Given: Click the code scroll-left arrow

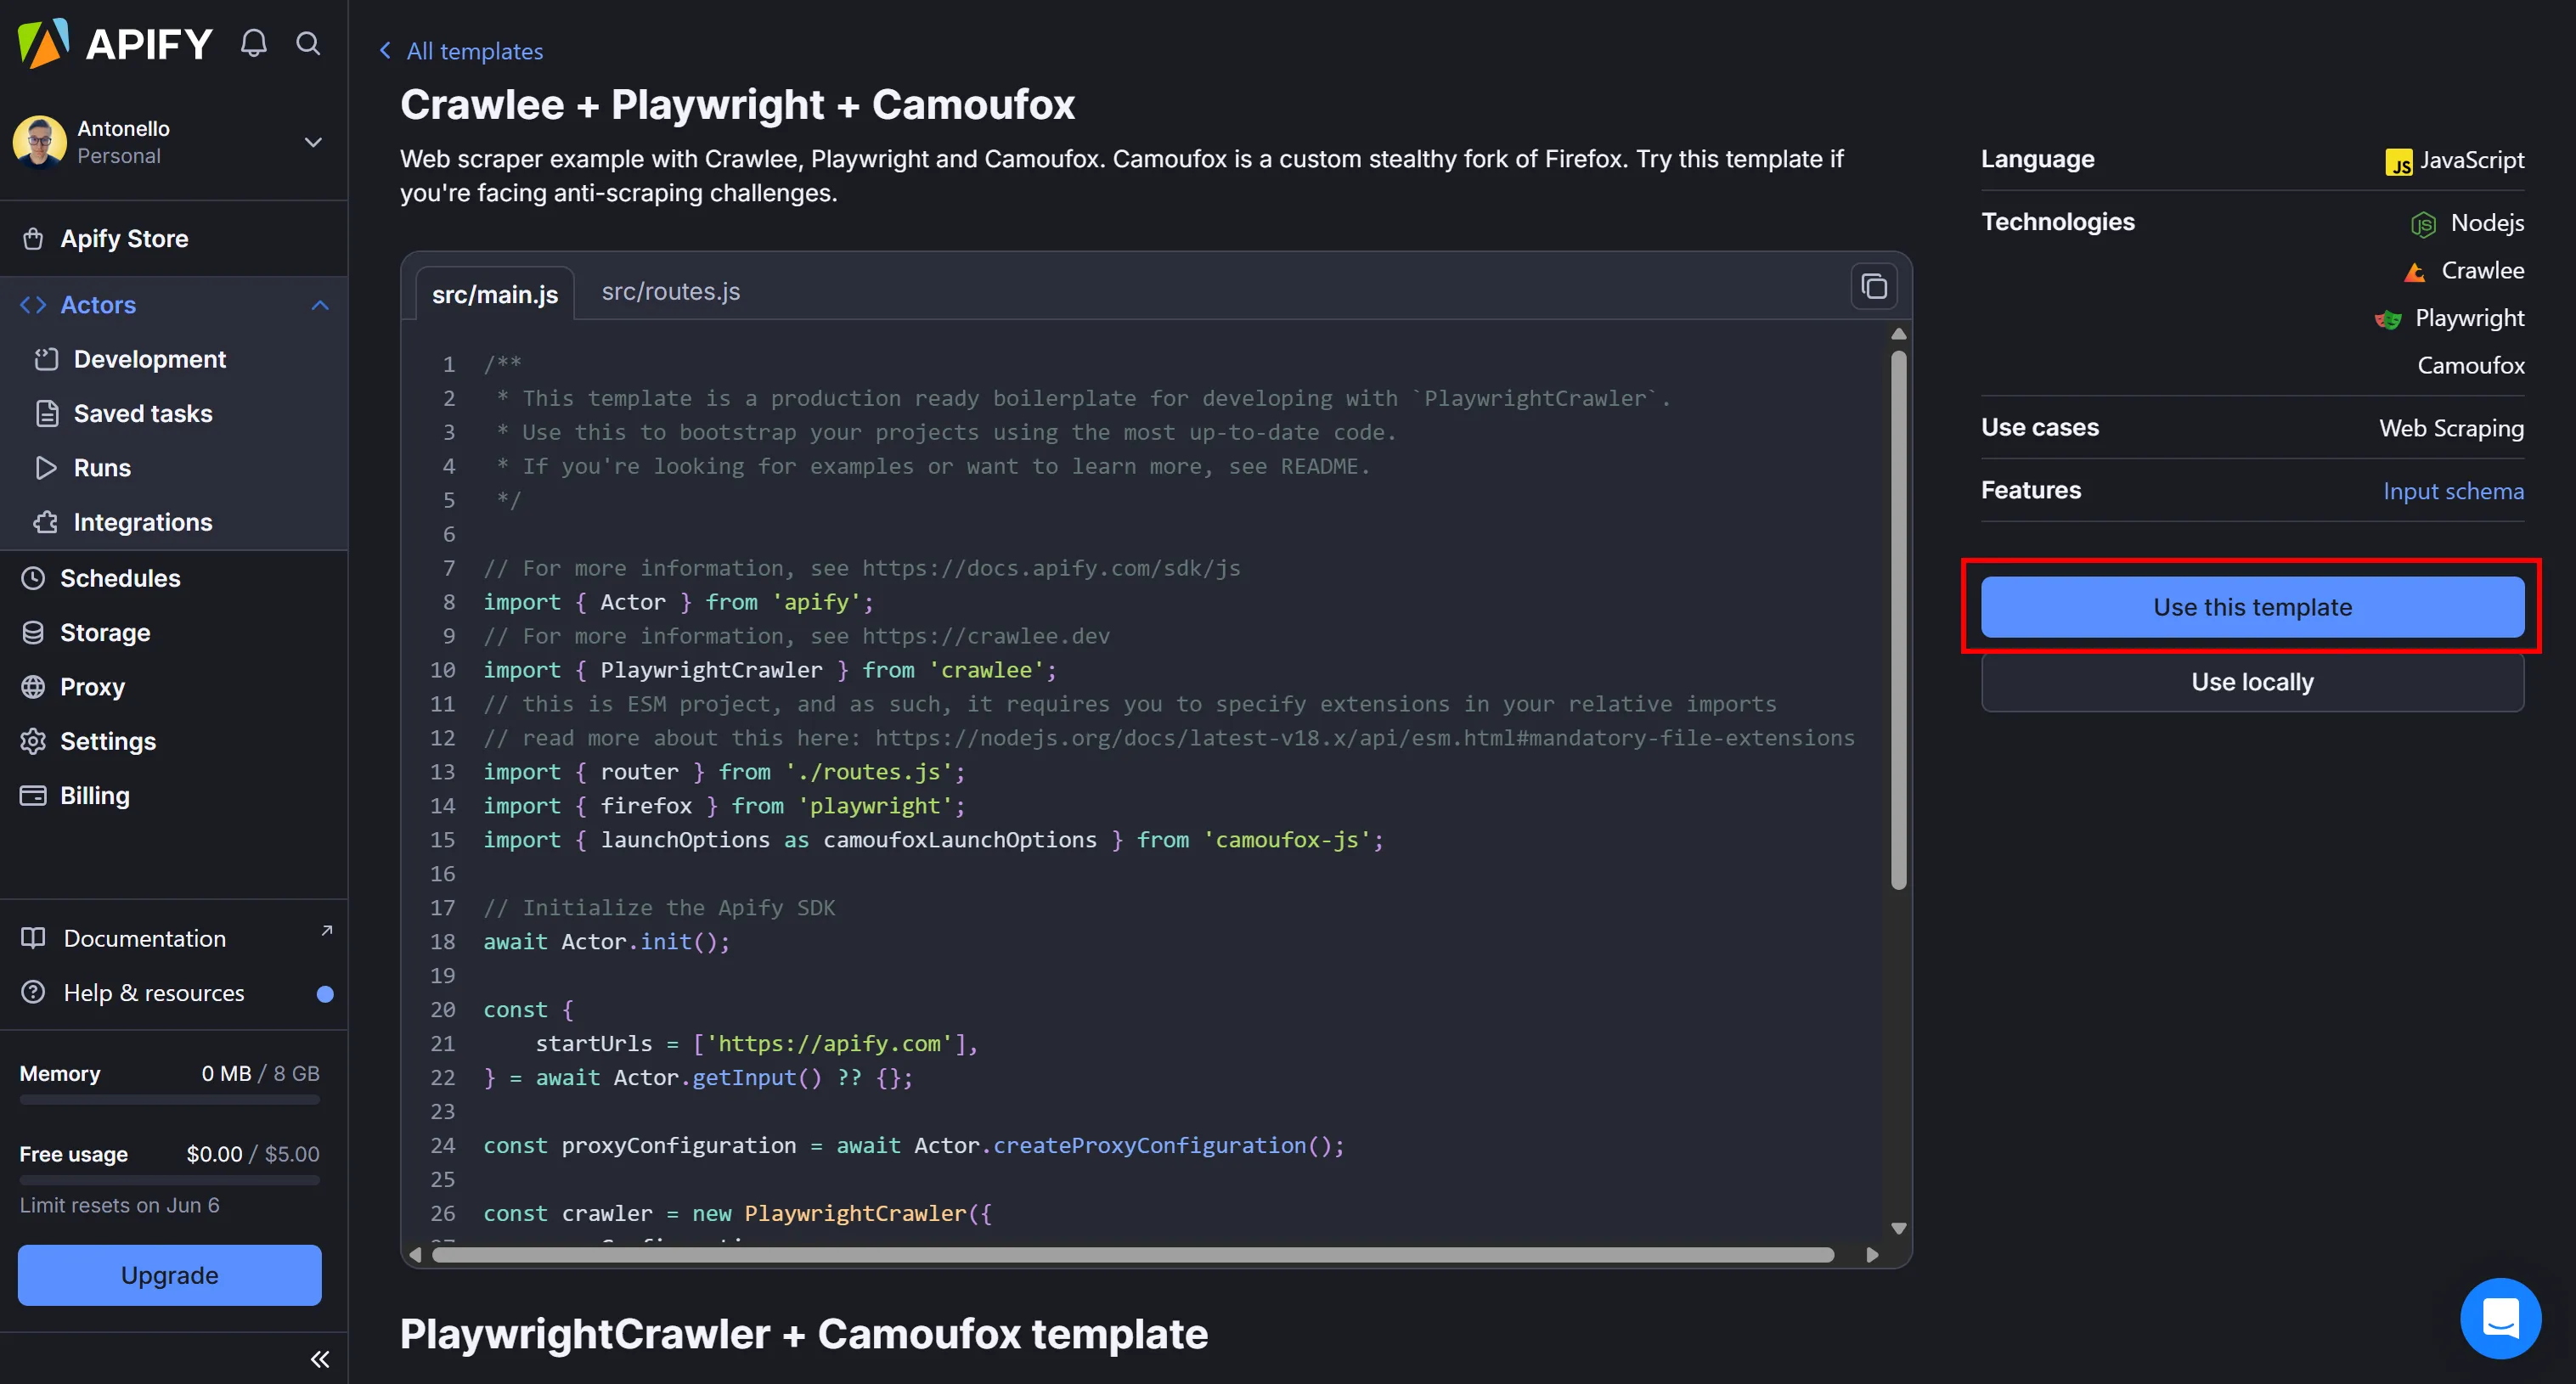Looking at the screenshot, I should 415,1255.
